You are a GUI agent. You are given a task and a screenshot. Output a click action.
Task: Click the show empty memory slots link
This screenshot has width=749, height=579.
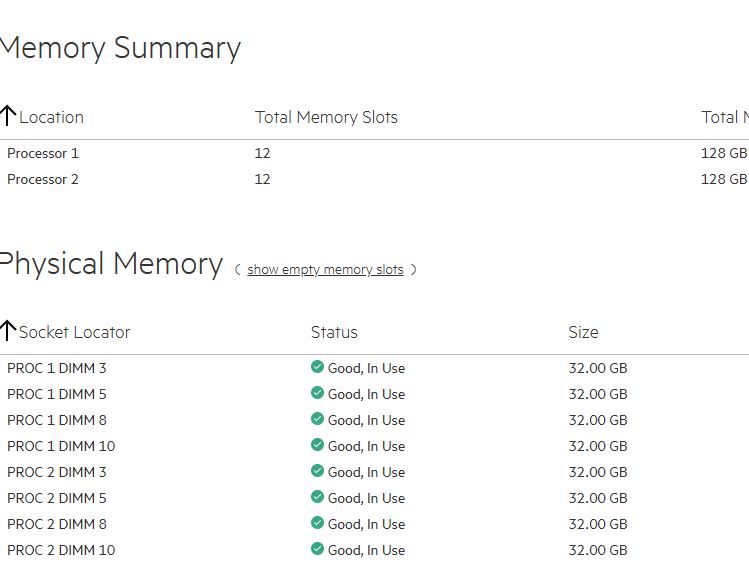[325, 270]
